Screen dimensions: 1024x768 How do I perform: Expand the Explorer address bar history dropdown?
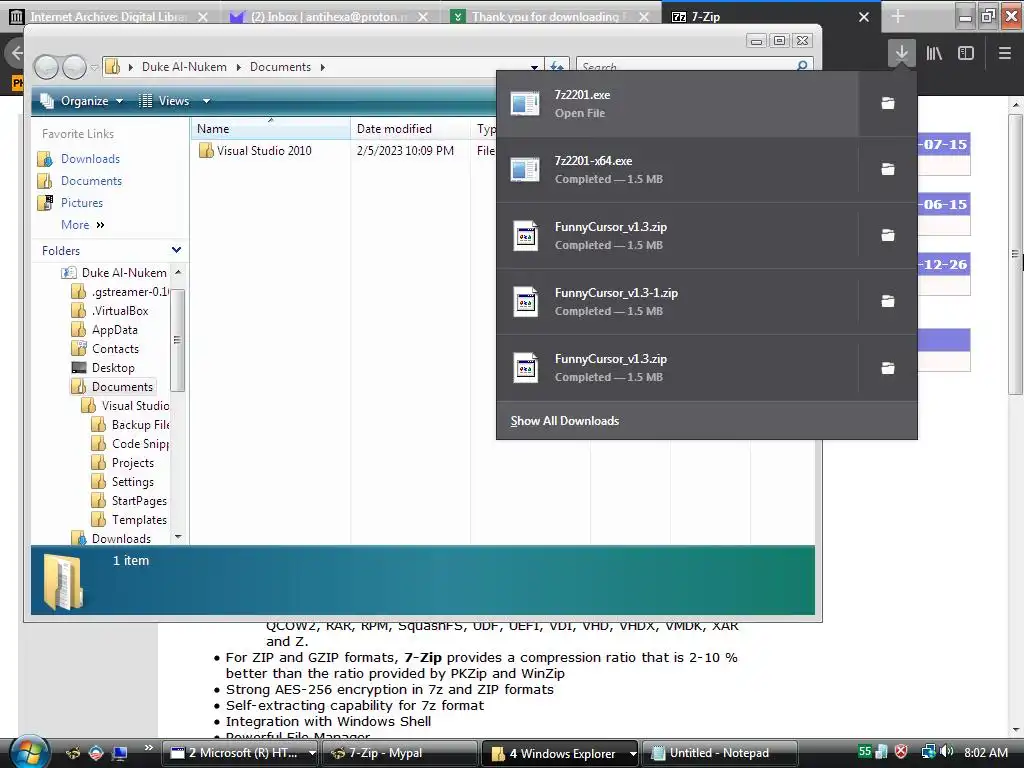coord(534,67)
